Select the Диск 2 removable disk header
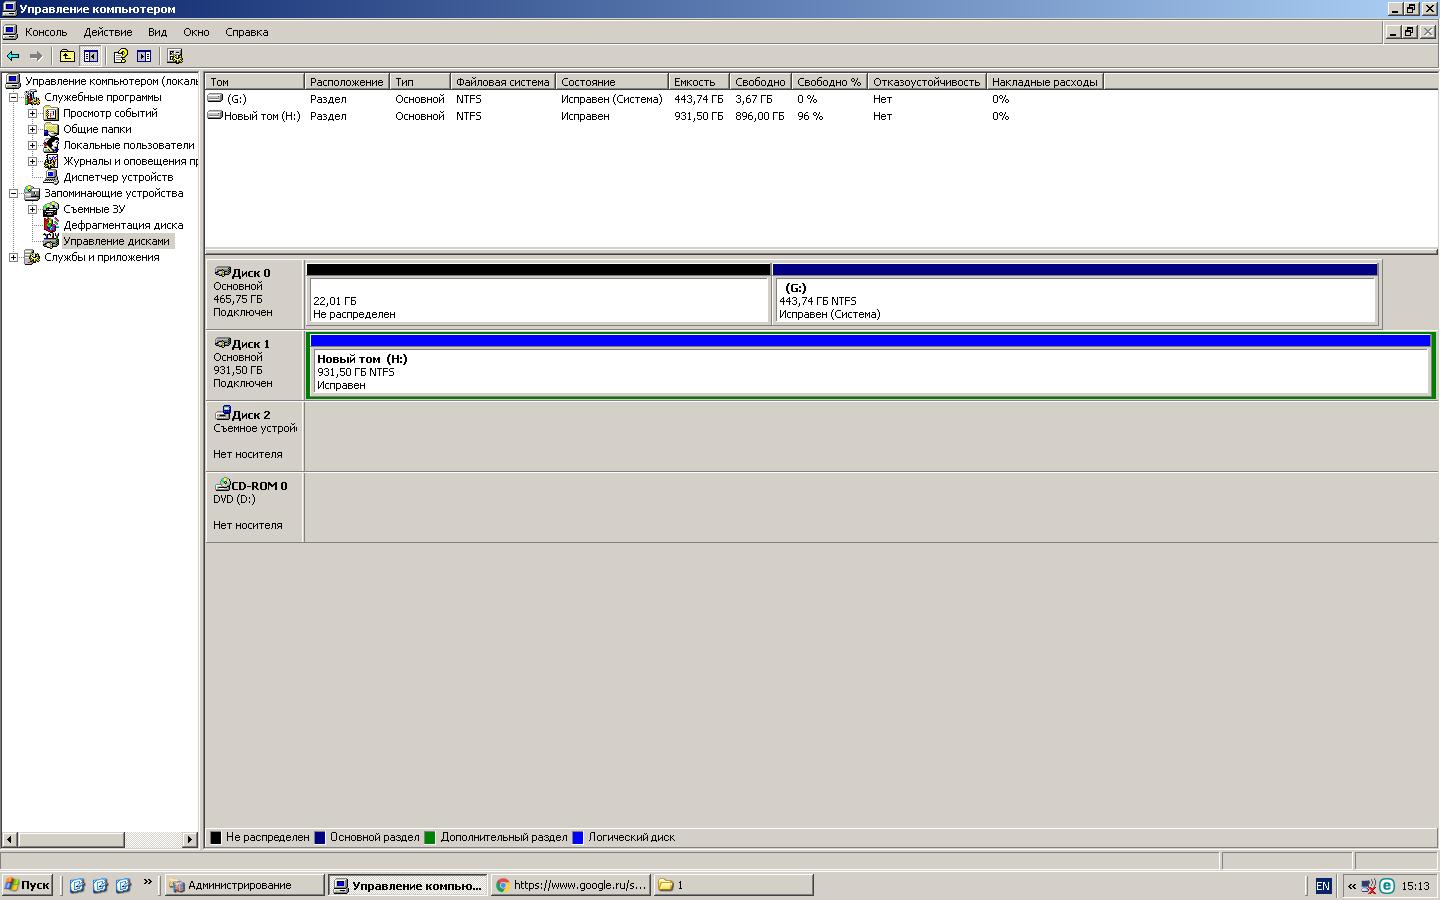This screenshot has height=900, width=1440. point(255,435)
